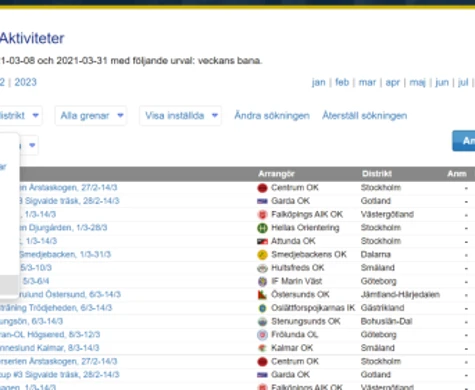Select the apr month link
The image size is (475, 390).
[392, 82]
